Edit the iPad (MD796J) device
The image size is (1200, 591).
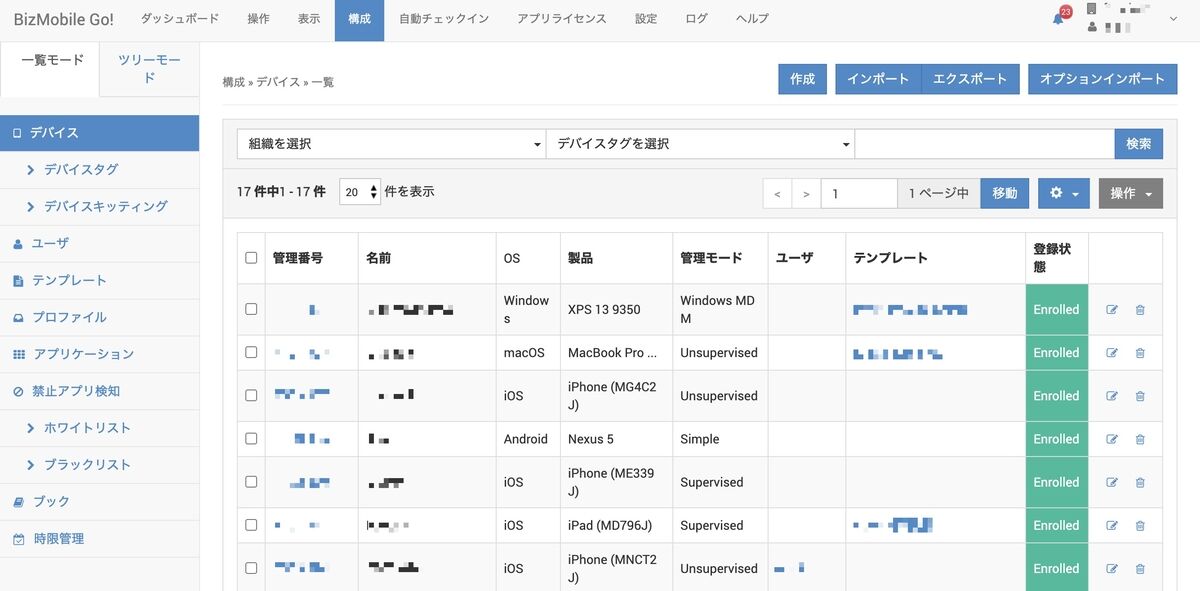[x=1112, y=525]
